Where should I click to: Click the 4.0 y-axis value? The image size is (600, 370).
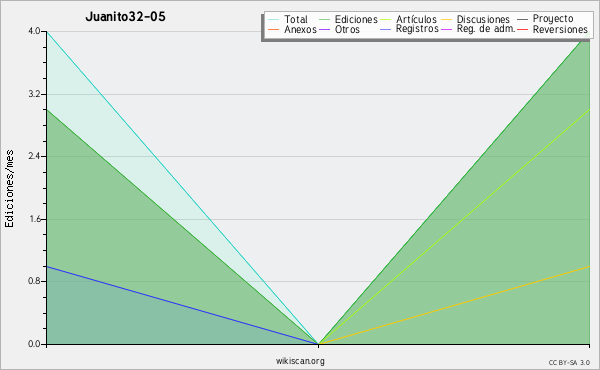tap(34, 31)
